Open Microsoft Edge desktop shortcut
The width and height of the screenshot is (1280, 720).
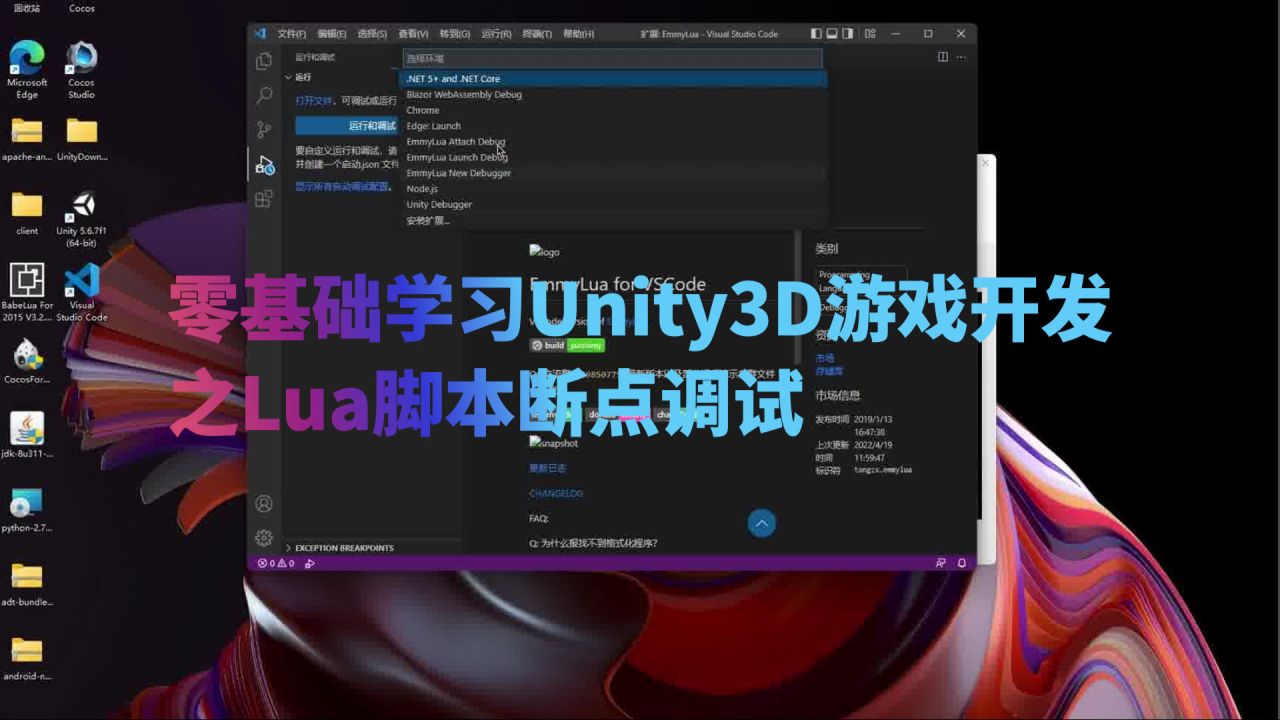click(x=27, y=69)
